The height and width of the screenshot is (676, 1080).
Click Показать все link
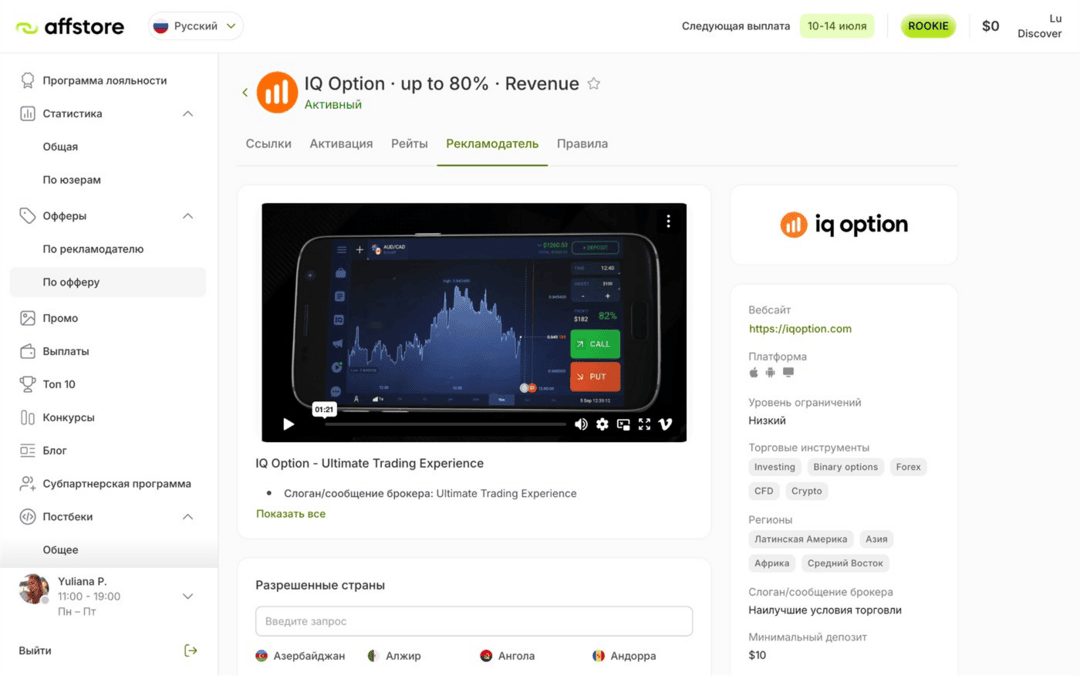(x=291, y=513)
